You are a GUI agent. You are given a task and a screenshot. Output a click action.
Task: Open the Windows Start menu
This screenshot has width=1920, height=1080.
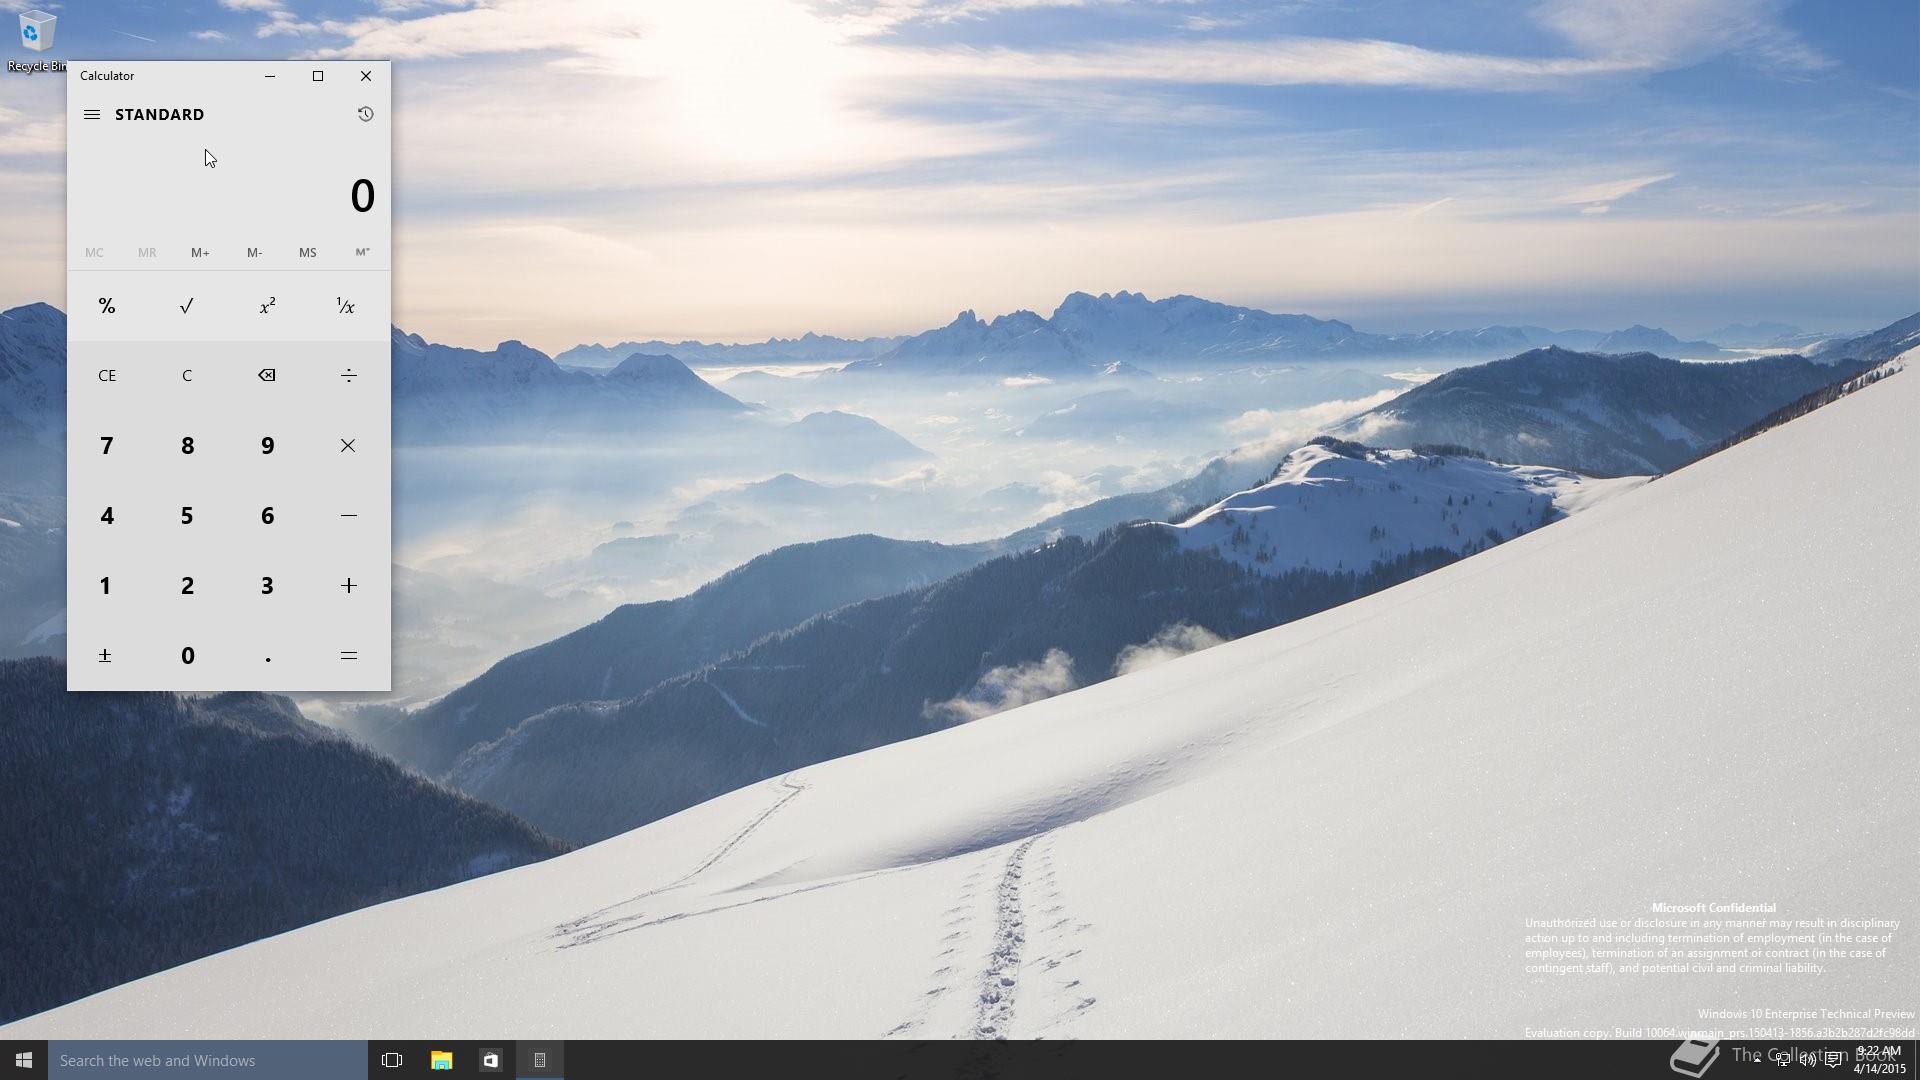[24, 1060]
